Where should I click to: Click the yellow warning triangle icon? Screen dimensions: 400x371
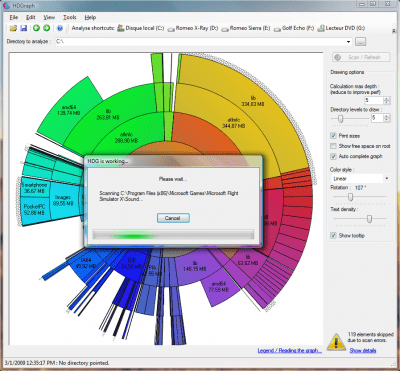336,341
